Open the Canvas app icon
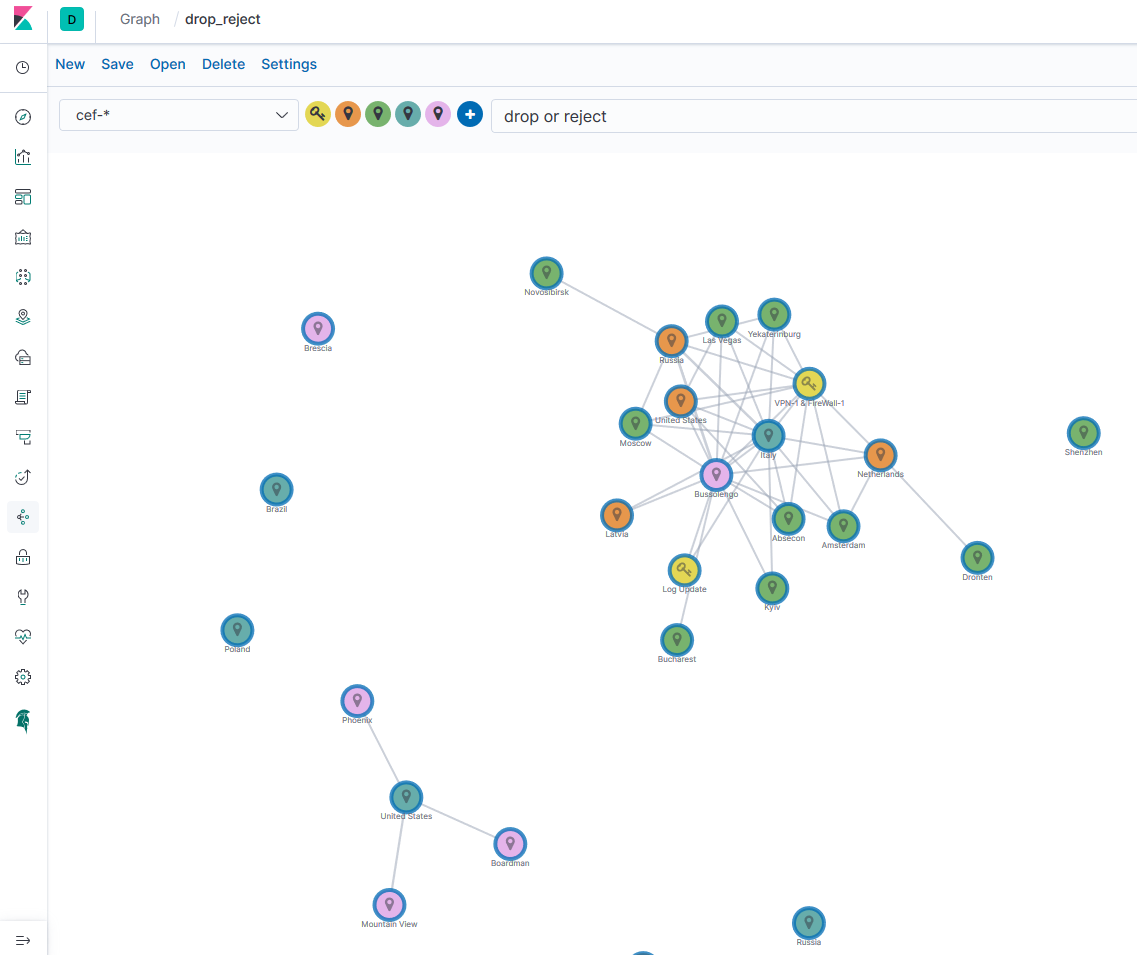Viewport: 1137px width, 955px height. tap(22, 237)
